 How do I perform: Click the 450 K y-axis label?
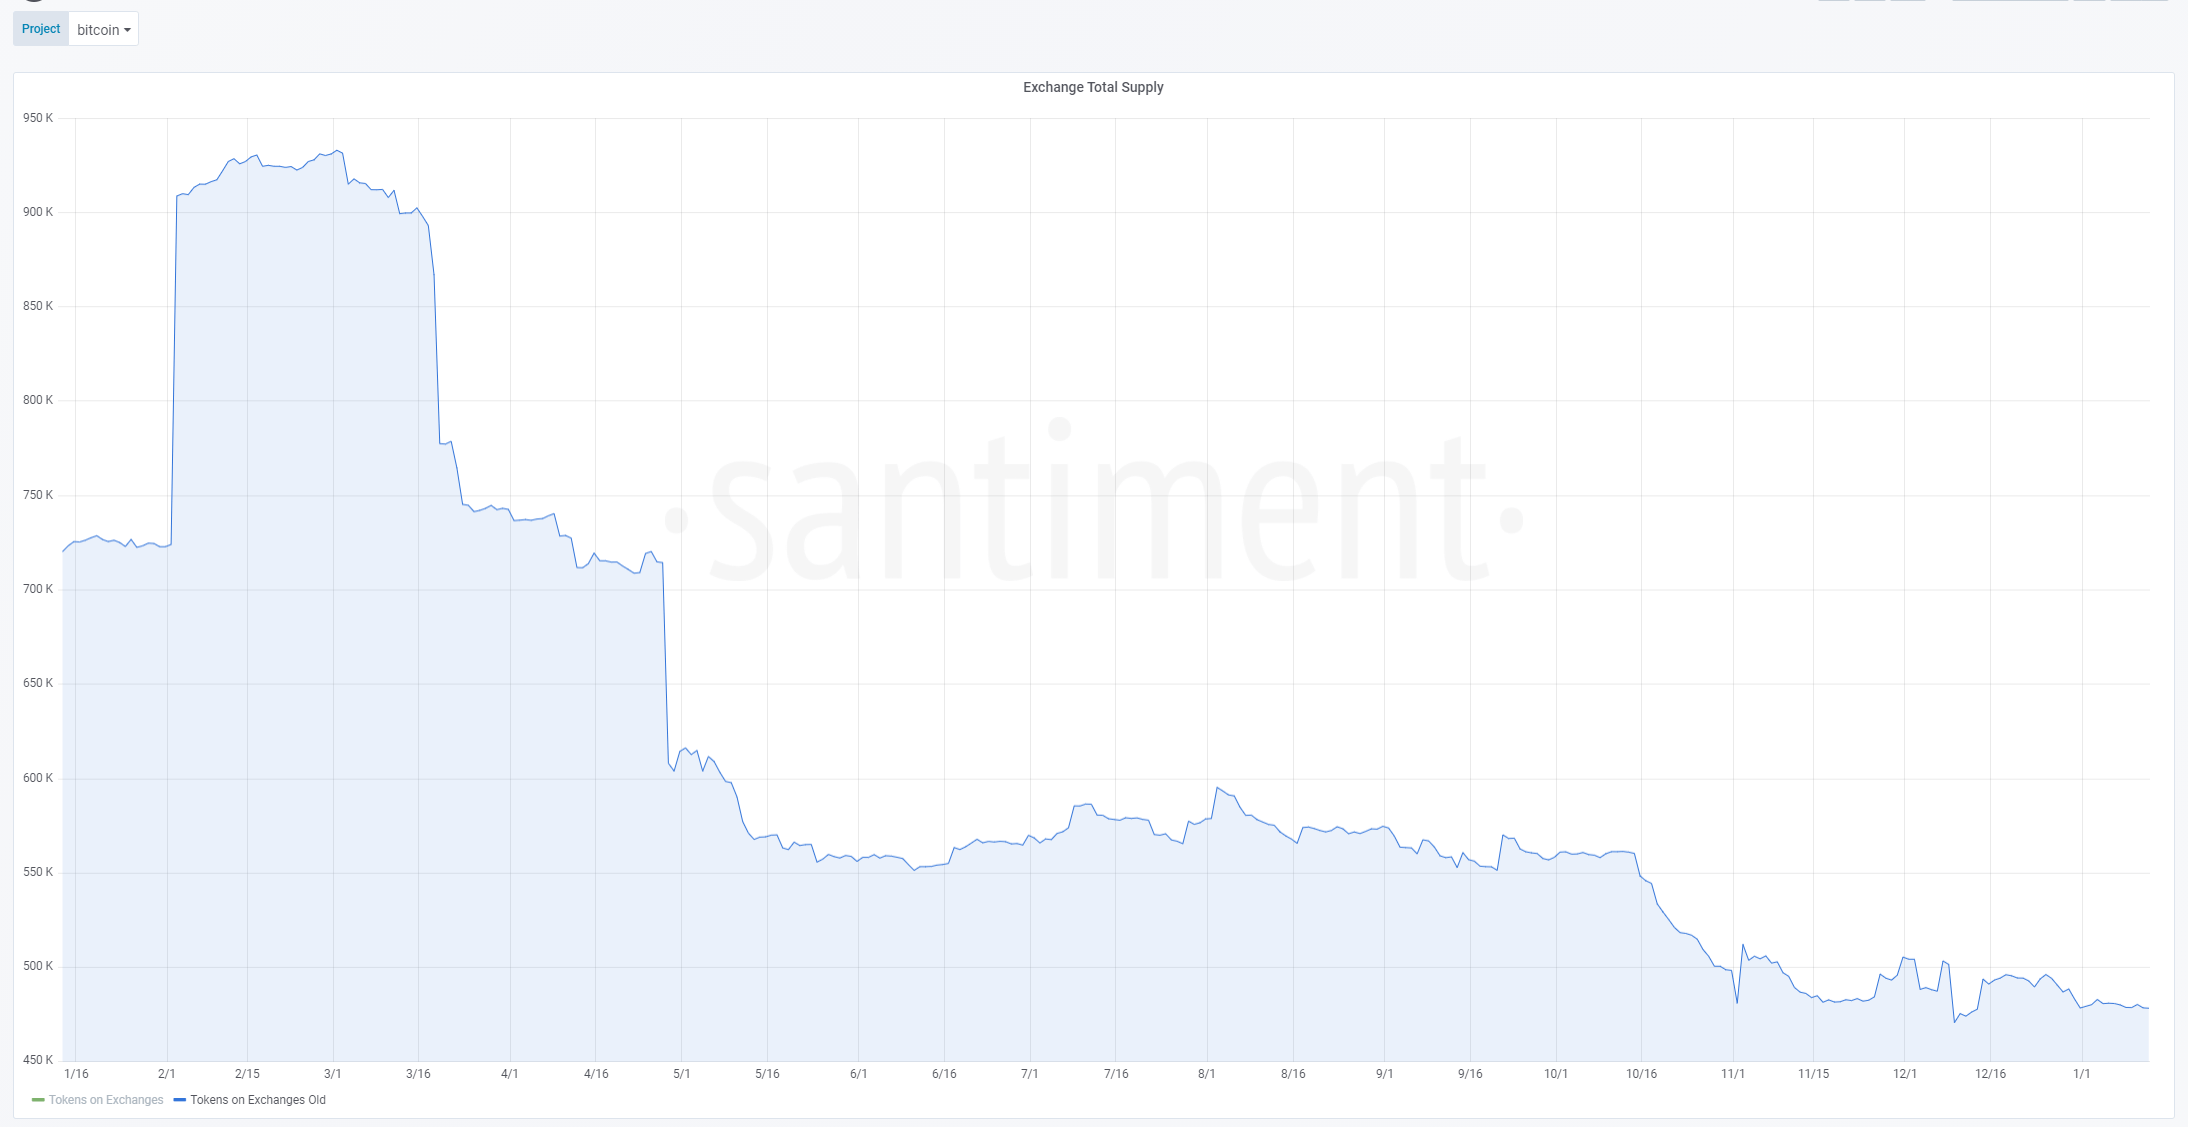(x=38, y=1060)
